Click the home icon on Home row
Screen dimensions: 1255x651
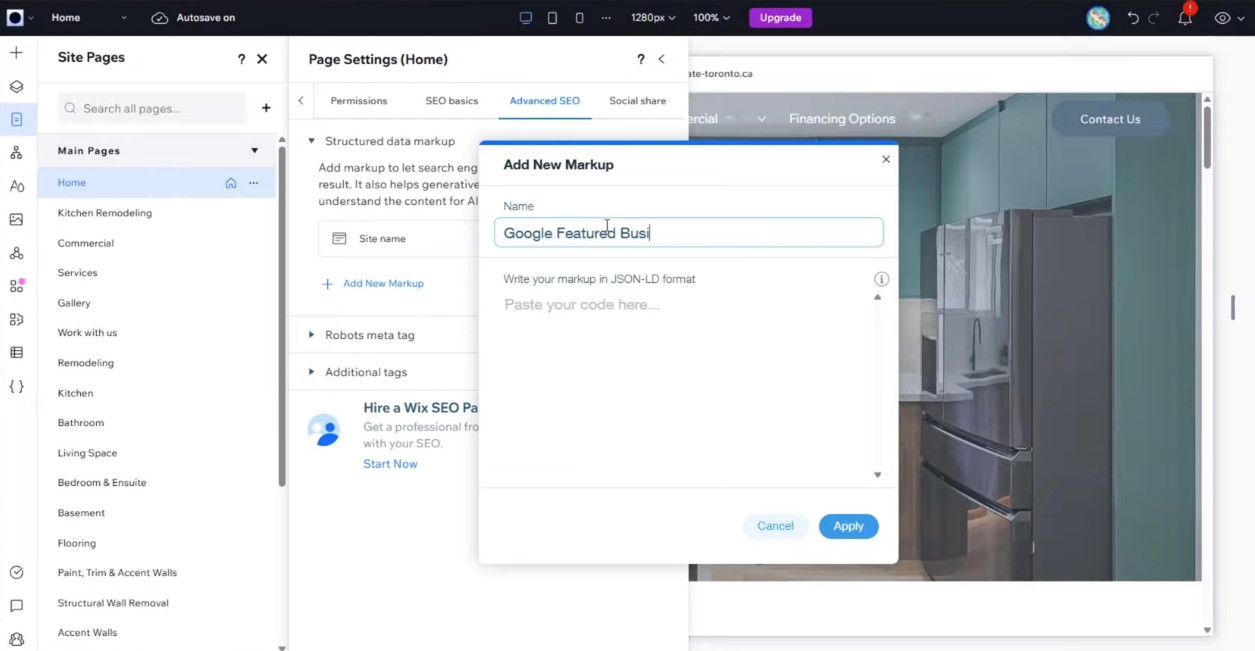231,183
